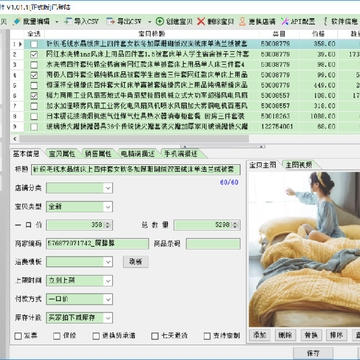Check the checkbox in table row 9

(x=34, y=127)
